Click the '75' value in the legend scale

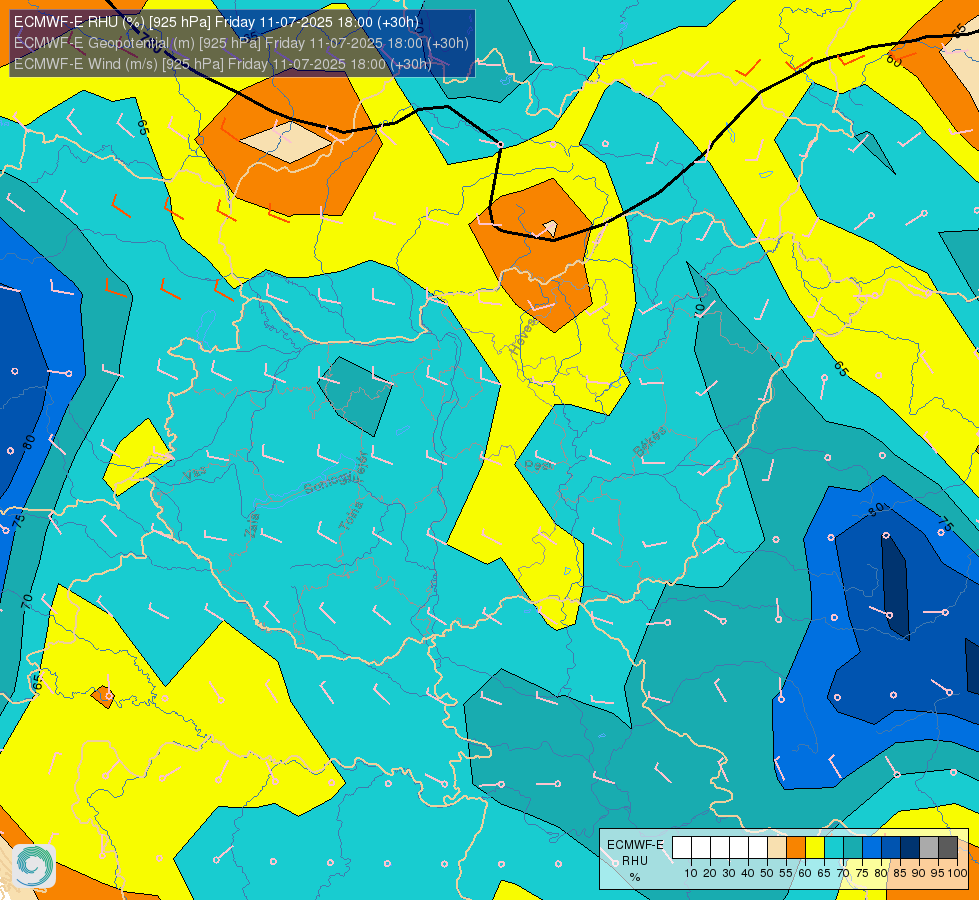(862, 873)
